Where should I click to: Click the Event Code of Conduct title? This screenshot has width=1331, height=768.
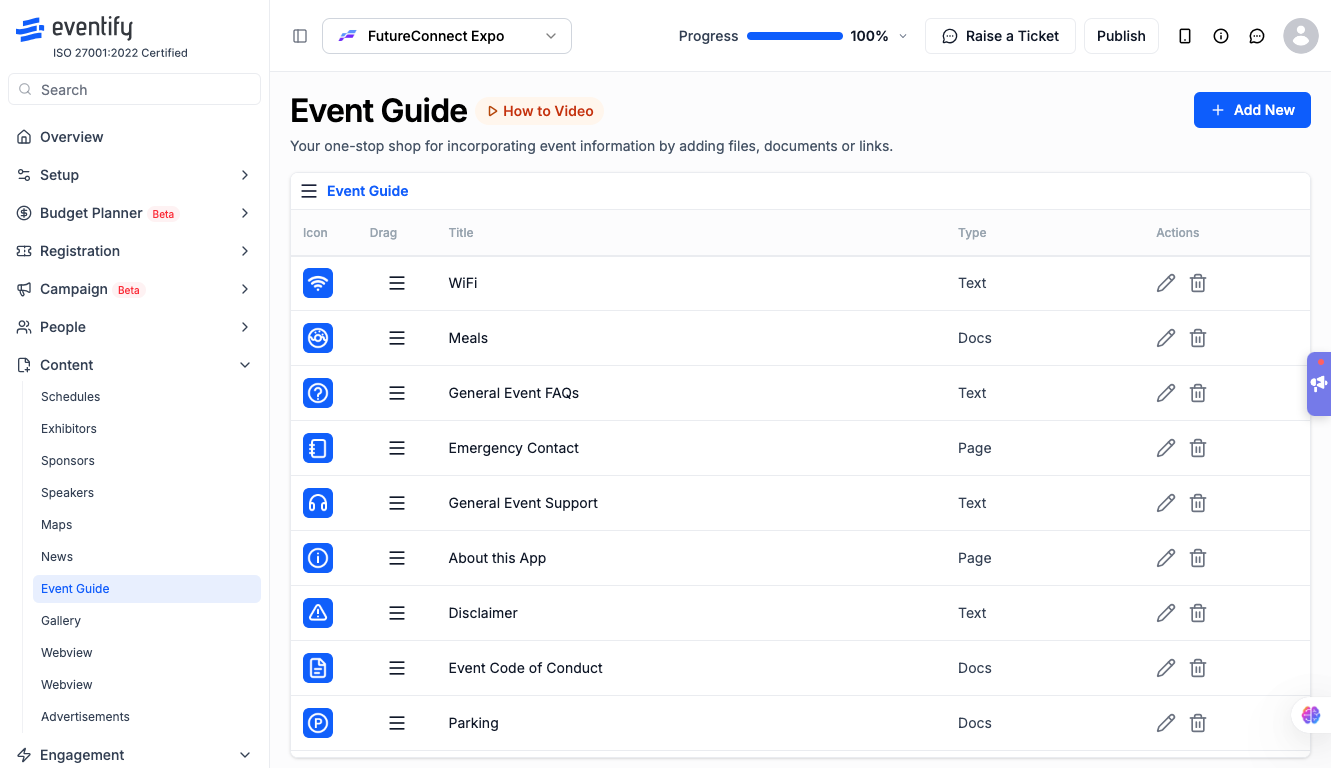526,668
